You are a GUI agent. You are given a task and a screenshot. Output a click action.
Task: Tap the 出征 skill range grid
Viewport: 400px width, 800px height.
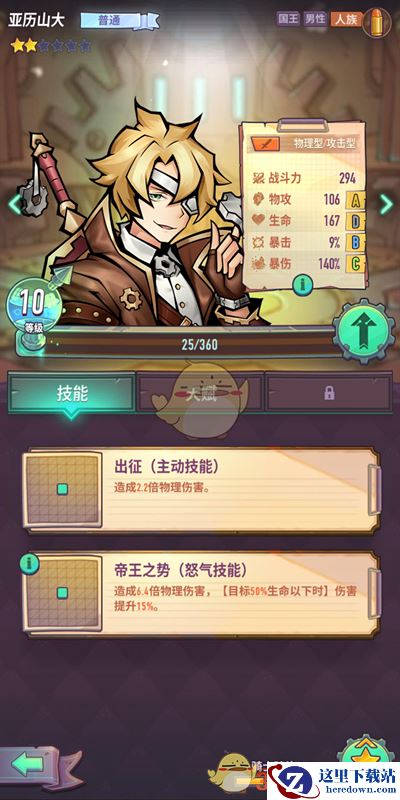tap(62, 489)
